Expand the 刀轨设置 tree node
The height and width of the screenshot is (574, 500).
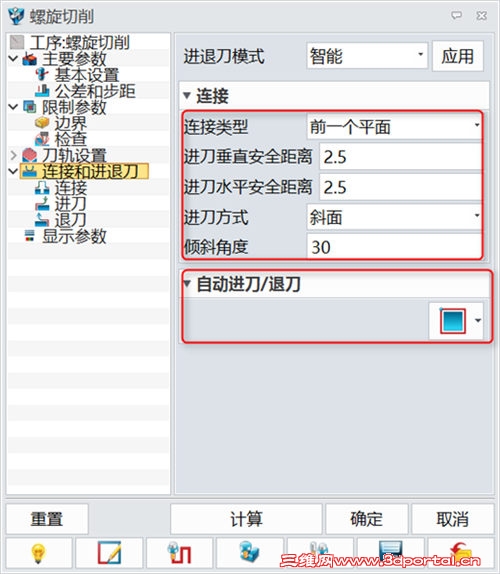click(14, 155)
